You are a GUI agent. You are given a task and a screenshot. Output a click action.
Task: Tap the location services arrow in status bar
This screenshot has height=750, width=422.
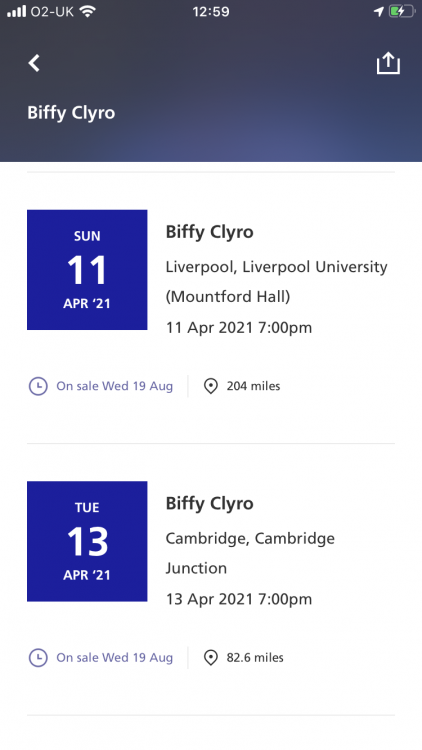379,11
